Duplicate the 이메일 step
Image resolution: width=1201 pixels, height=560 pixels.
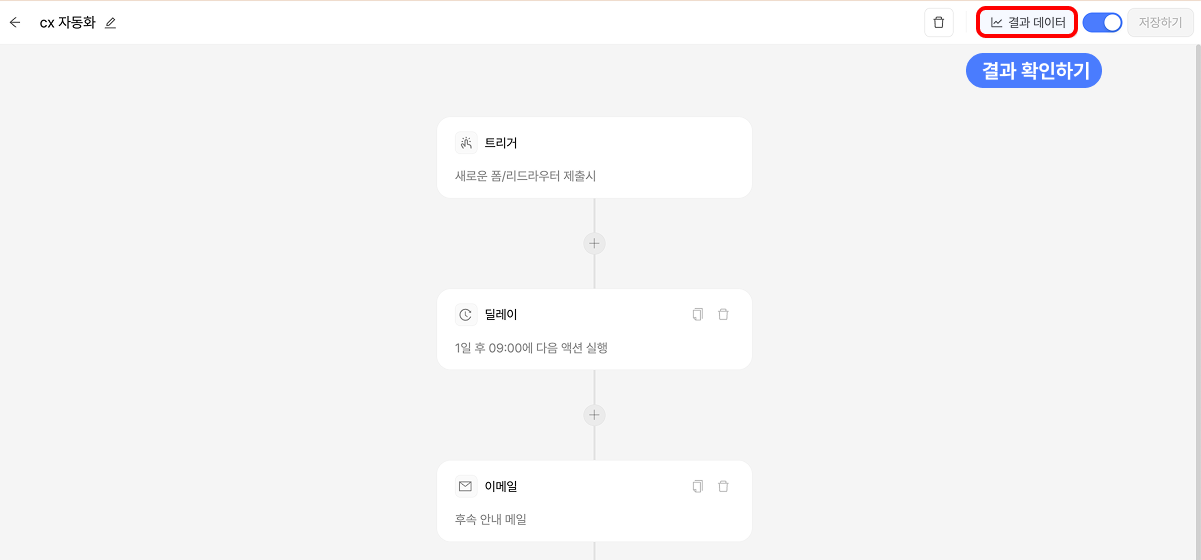tap(698, 486)
